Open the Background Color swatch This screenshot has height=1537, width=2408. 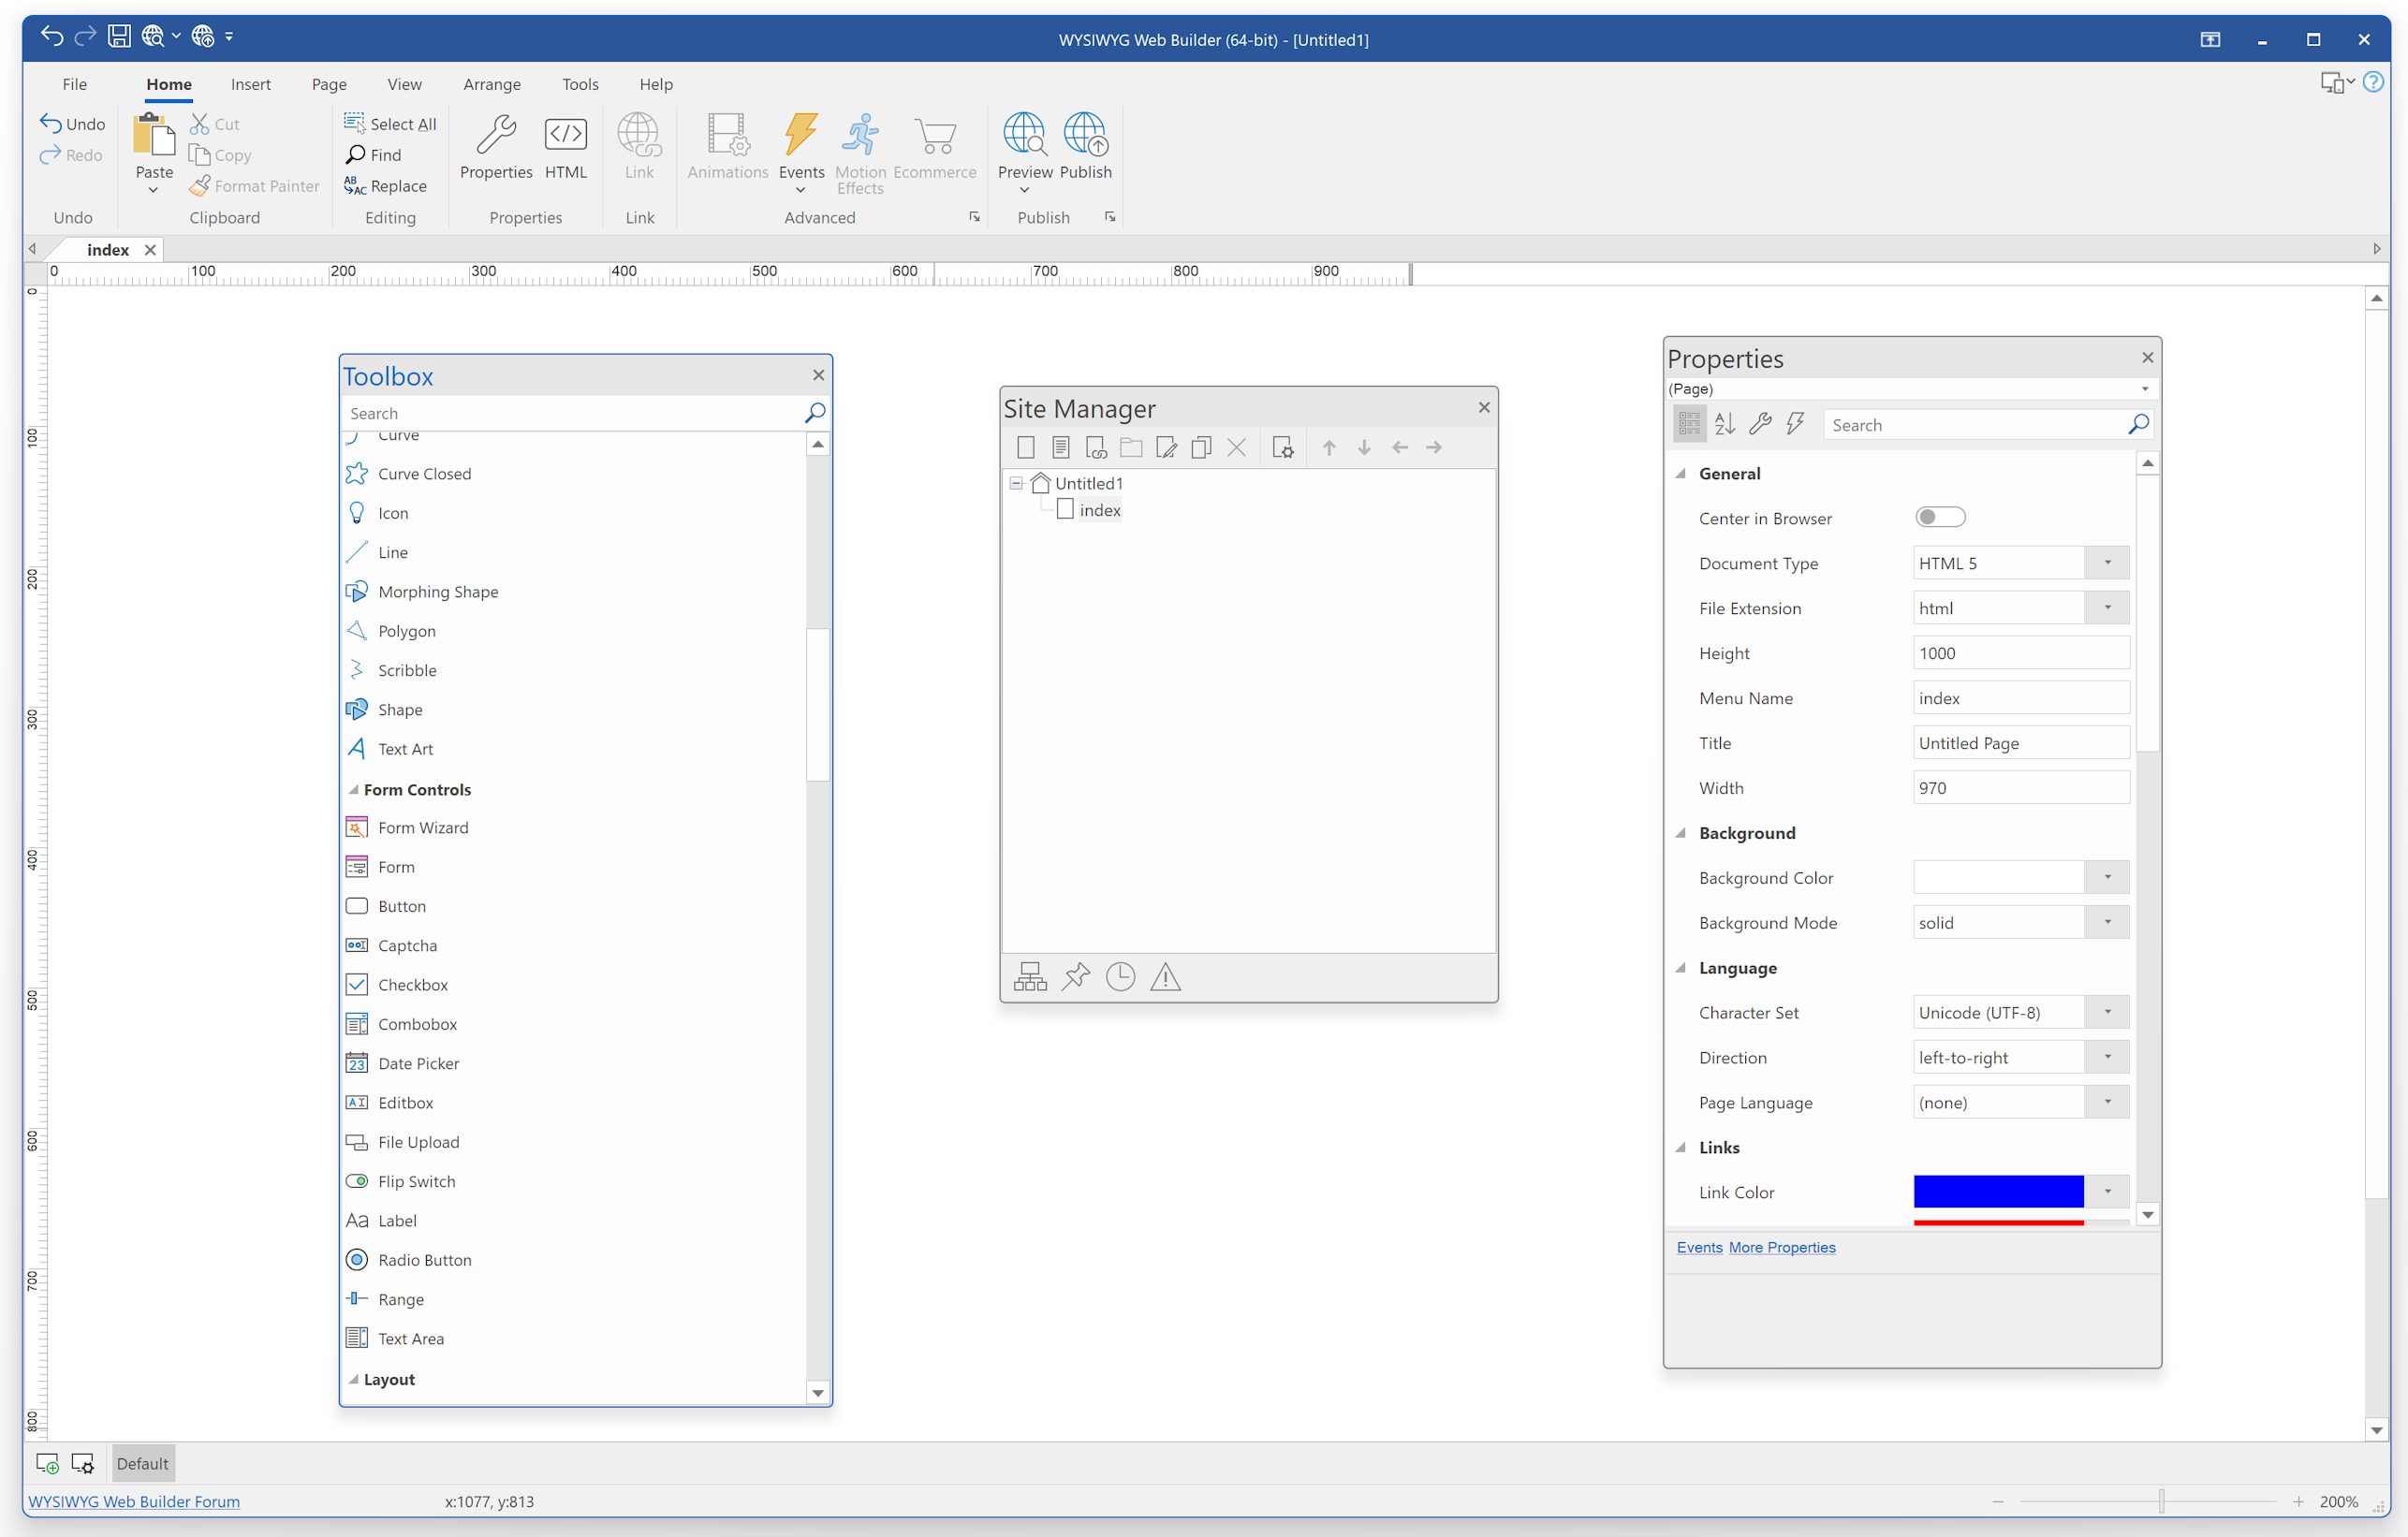1998,878
